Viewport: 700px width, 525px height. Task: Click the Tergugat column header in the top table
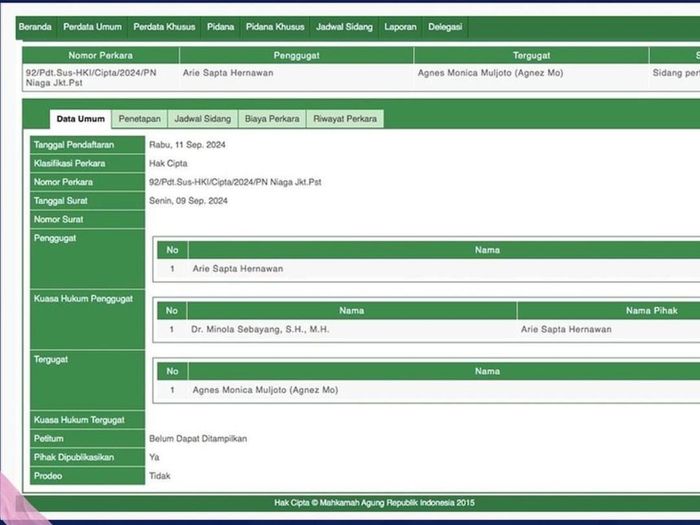point(531,56)
